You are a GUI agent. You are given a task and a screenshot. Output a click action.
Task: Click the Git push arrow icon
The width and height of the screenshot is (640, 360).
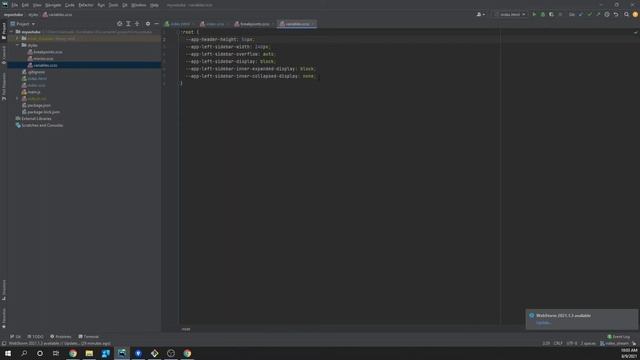598,14
